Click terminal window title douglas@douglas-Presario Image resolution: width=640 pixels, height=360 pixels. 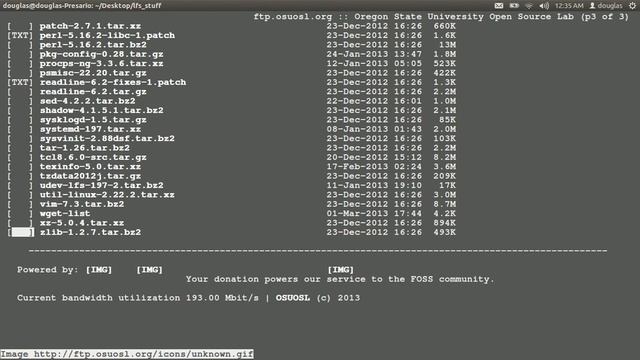click(82, 6)
